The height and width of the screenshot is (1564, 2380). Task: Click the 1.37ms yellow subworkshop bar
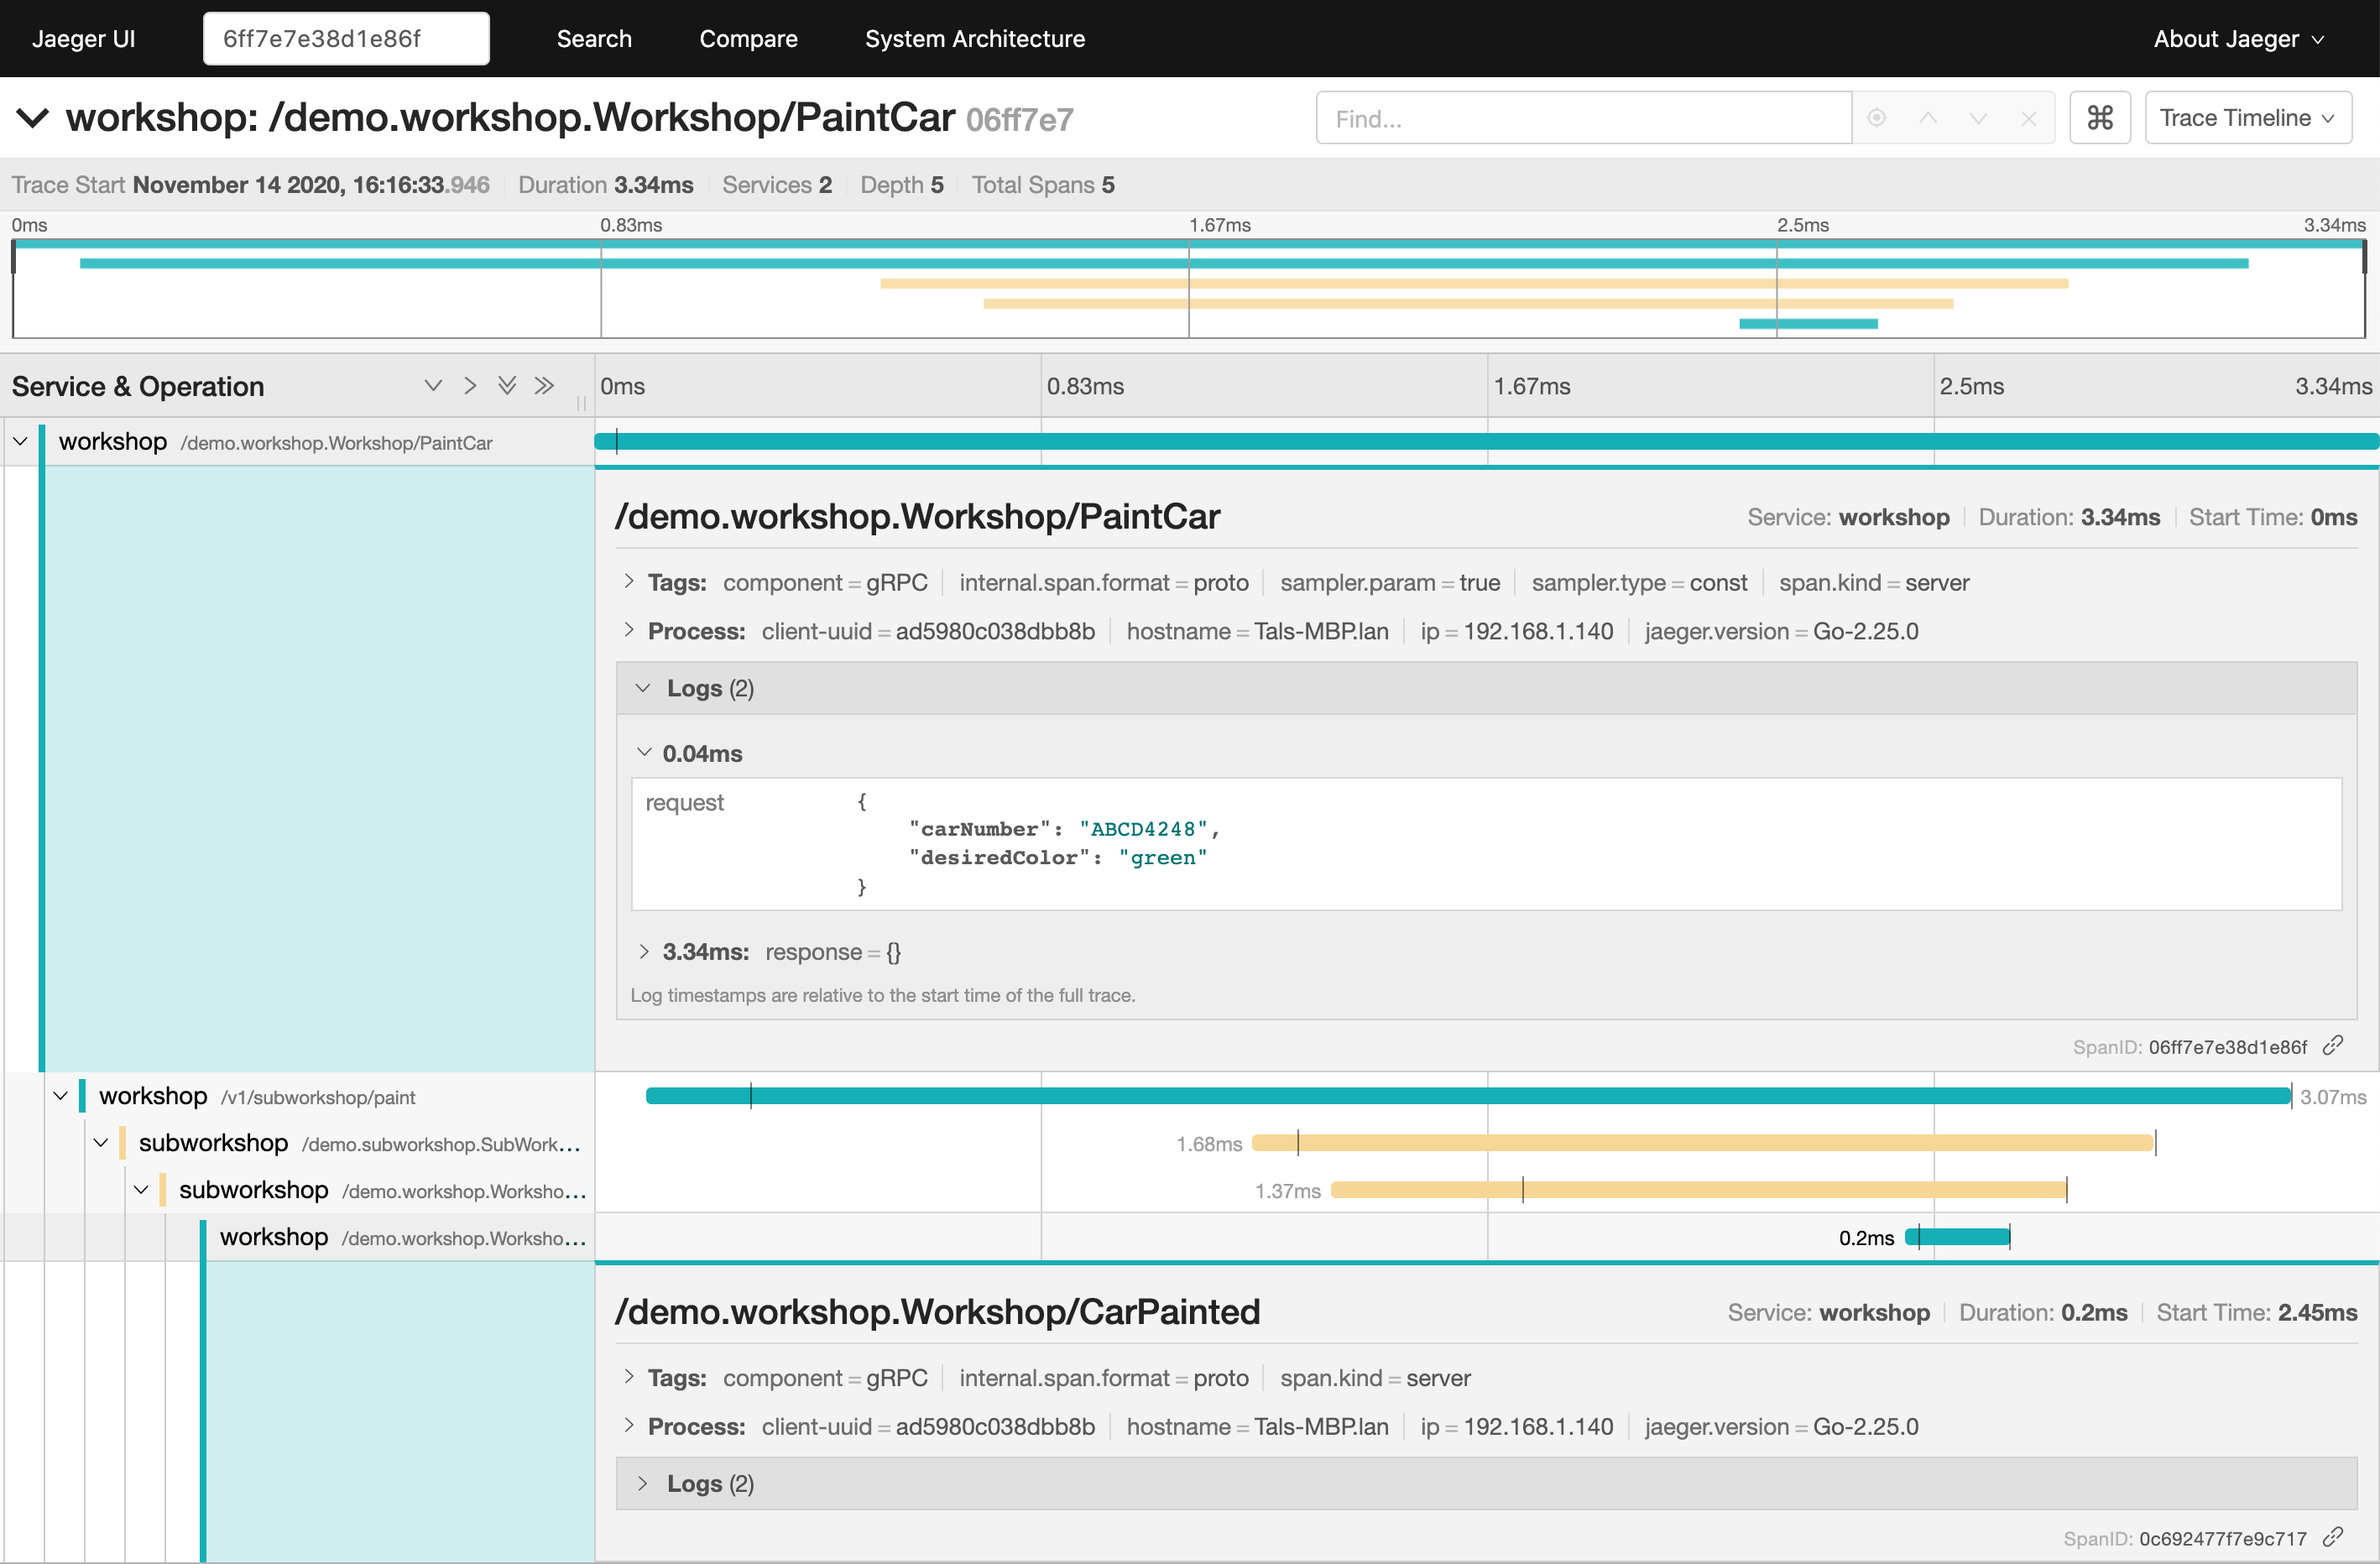[x=1698, y=1190]
